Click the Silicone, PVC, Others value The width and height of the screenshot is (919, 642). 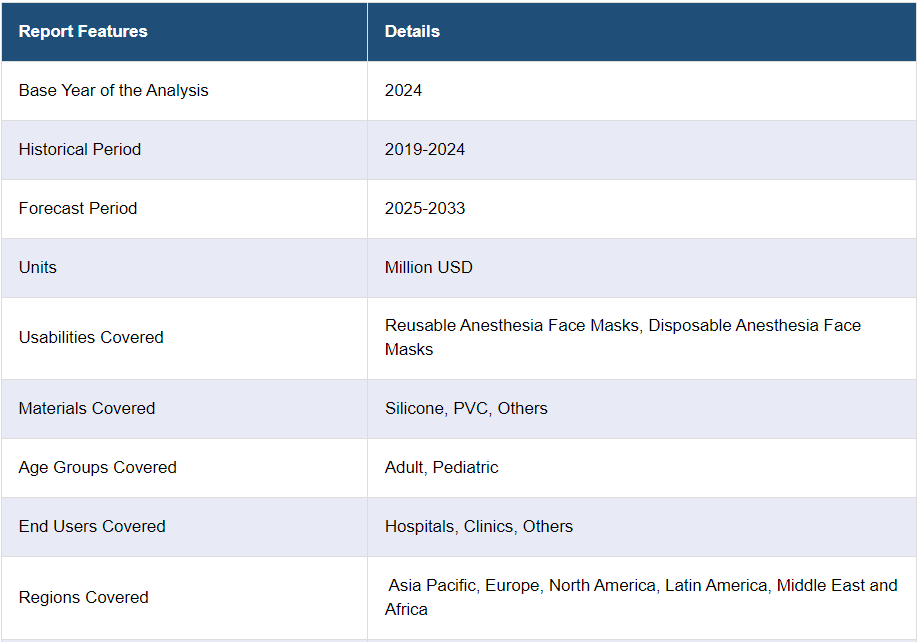click(466, 408)
